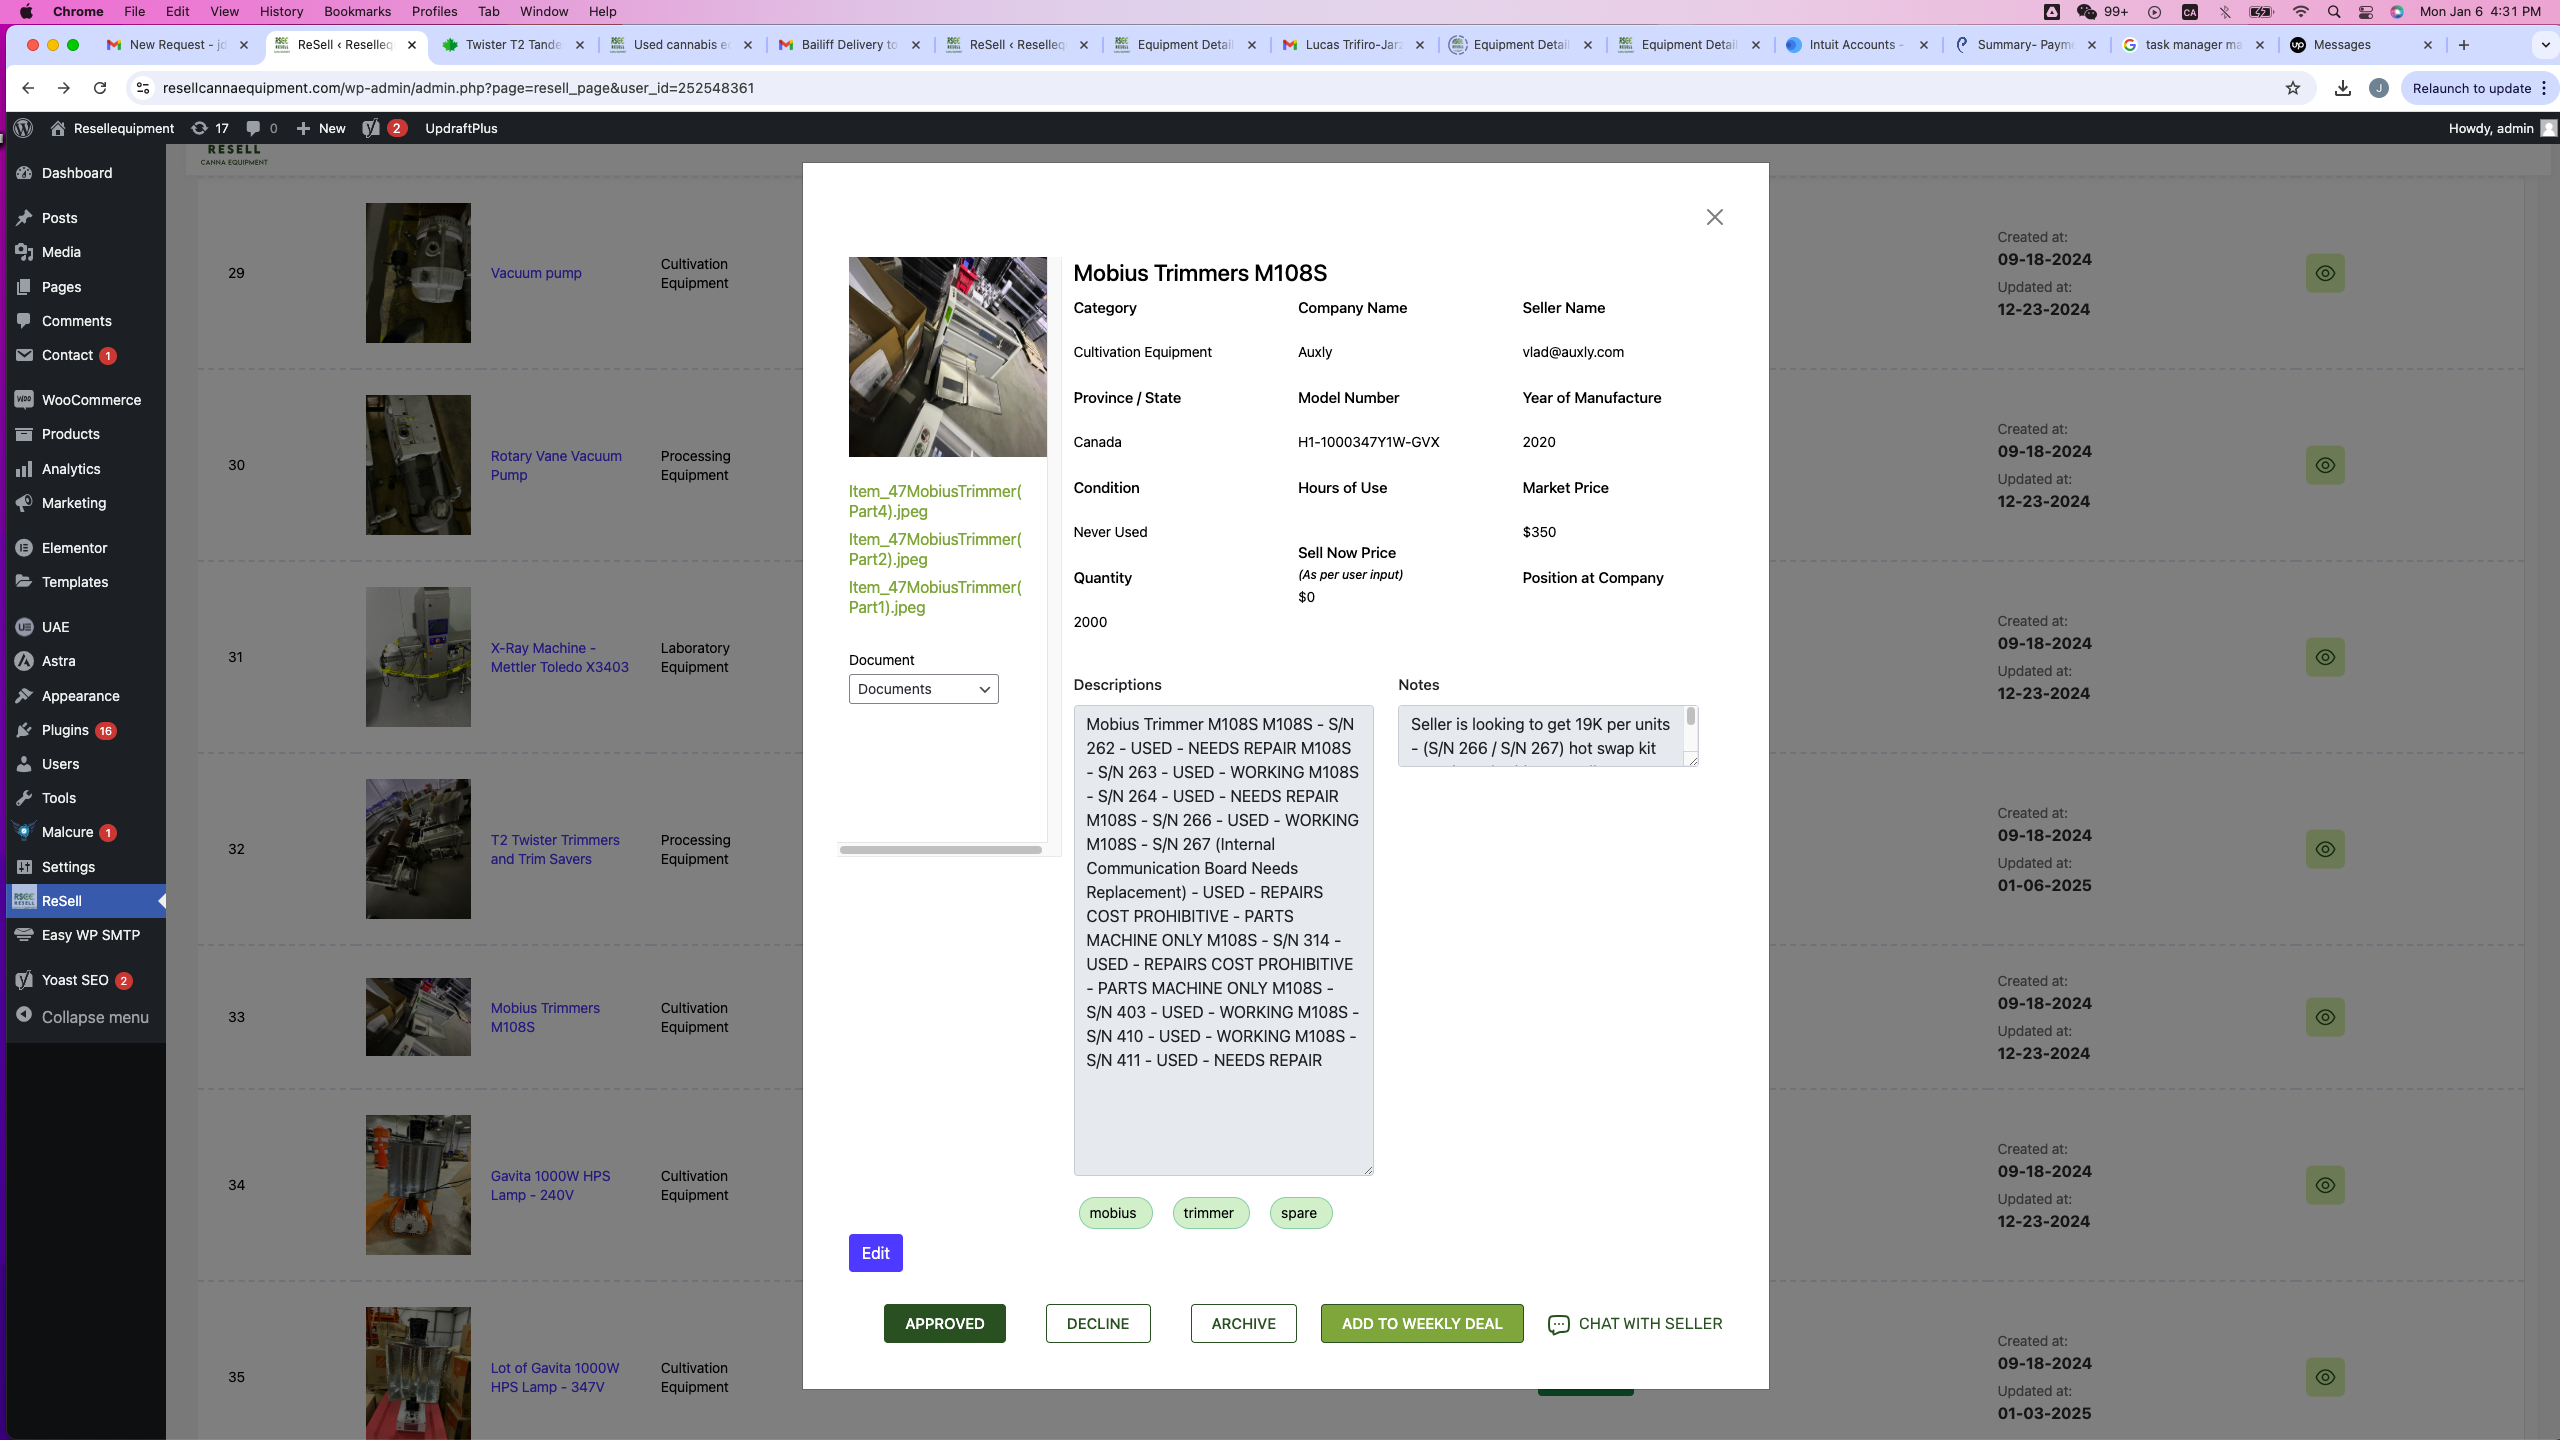
Task: Click the Mobius Trimmers product photo
Action: tap(948, 357)
